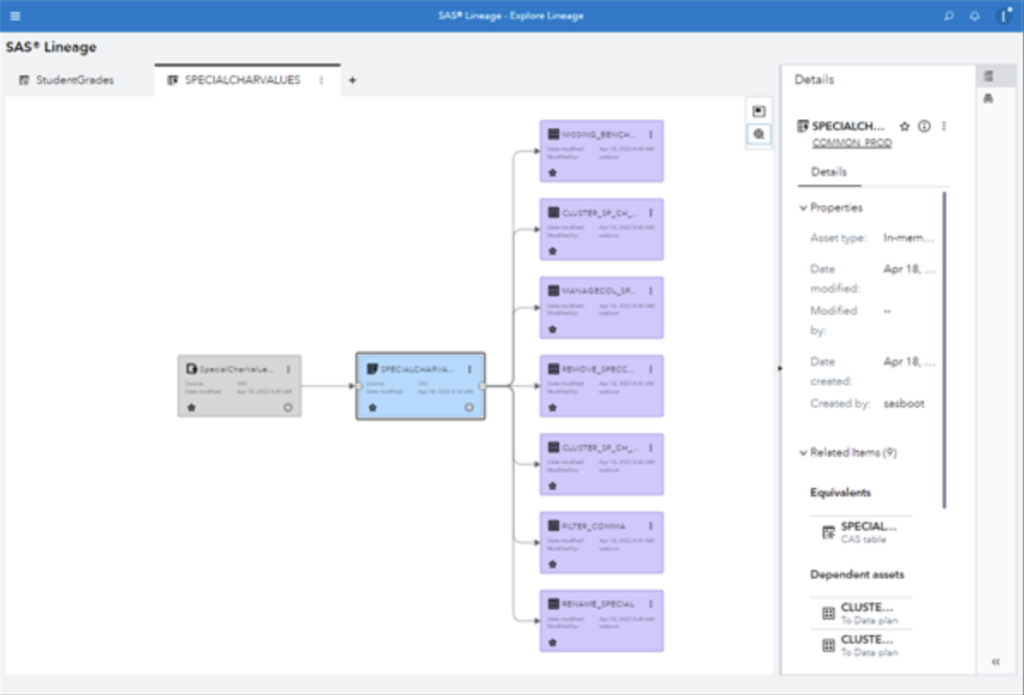This screenshot has height=695, width=1024.
Task: Click the circle on the blue SPECIALCHARVA node
Action: (x=468, y=408)
